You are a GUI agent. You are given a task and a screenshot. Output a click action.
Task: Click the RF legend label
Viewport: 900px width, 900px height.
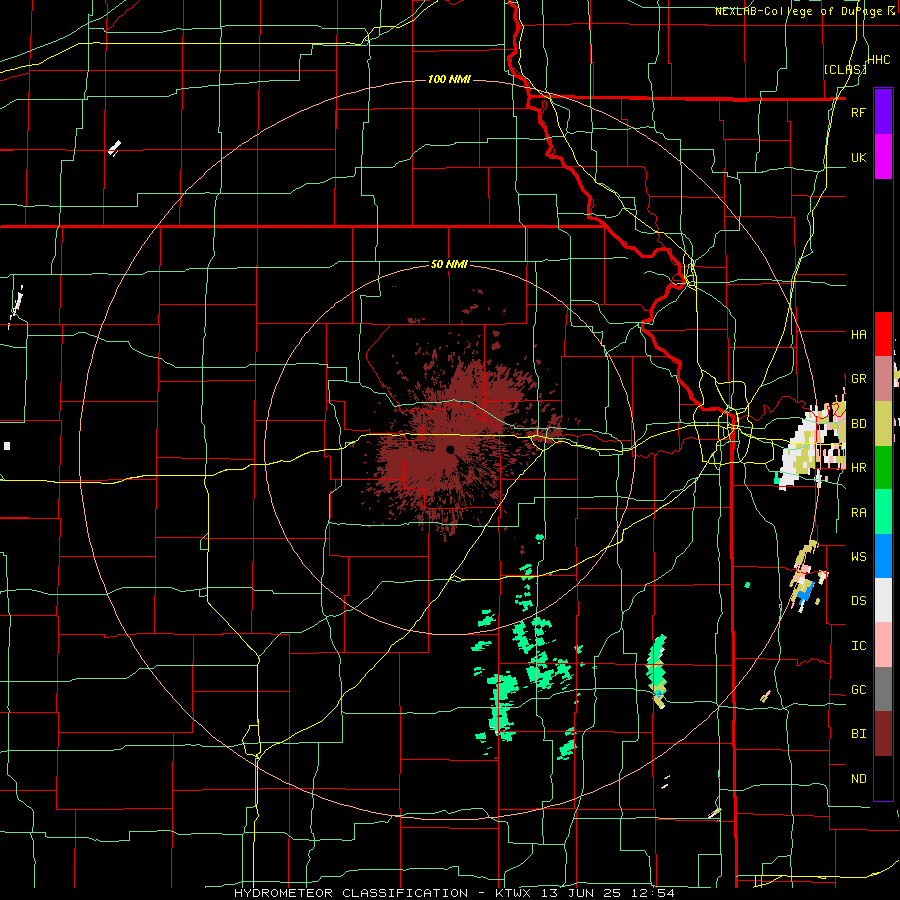point(858,112)
